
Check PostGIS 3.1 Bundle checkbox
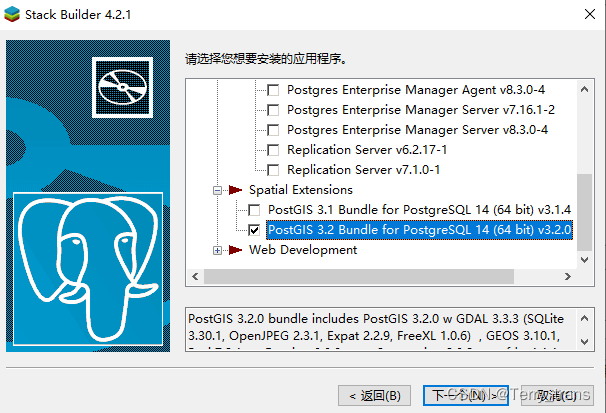tap(254, 210)
